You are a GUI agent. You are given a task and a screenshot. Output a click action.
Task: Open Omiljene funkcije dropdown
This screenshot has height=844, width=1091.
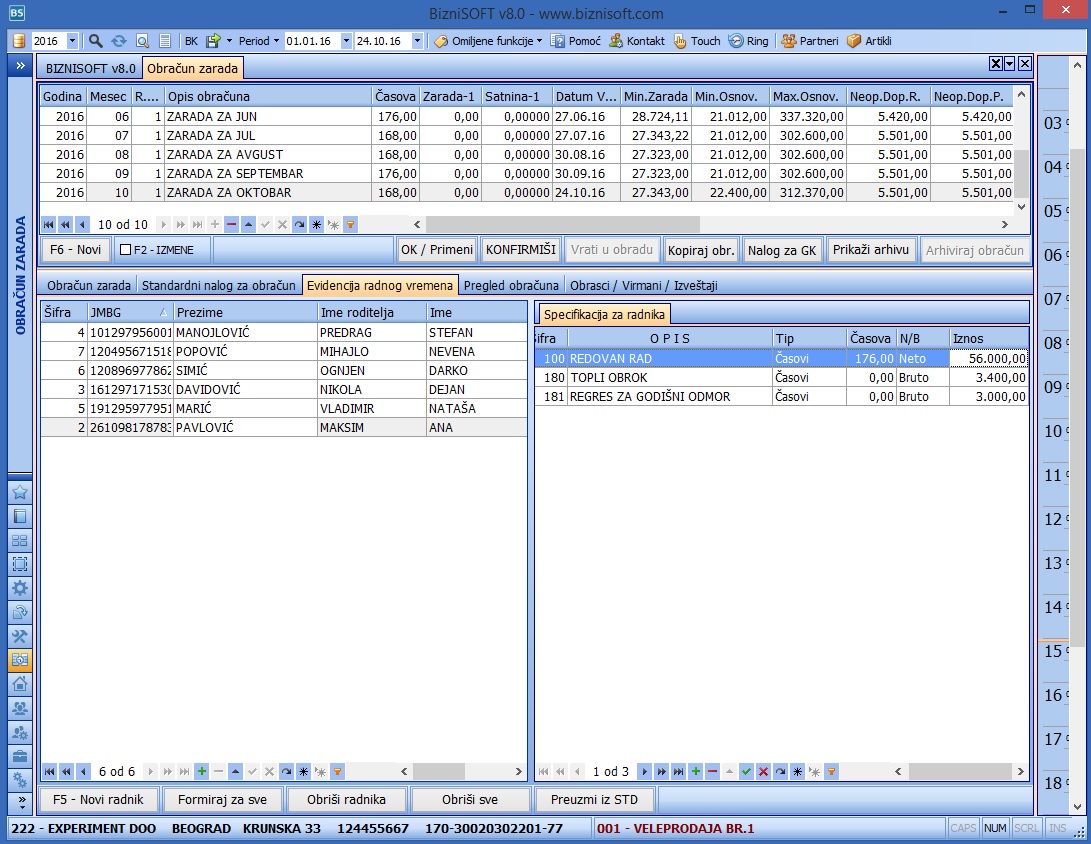pyautogui.click(x=488, y=41)
